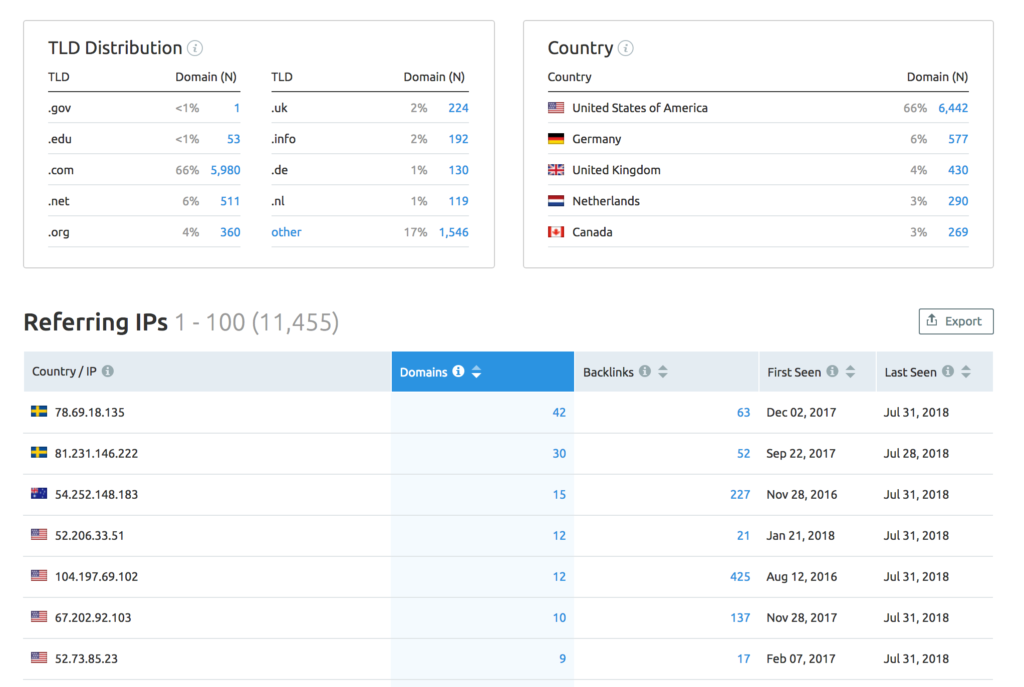1024x687 pixels.
Task: Click 227 backlinks for IP 54.252.148.183
Action: [x=740, y=494]
